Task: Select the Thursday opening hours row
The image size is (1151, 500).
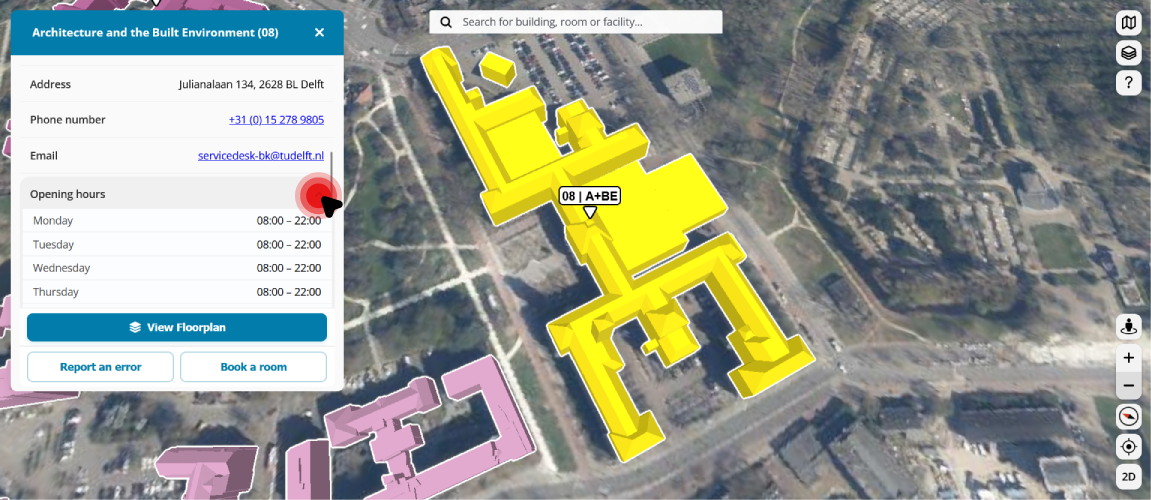Action: click(177, 291)
